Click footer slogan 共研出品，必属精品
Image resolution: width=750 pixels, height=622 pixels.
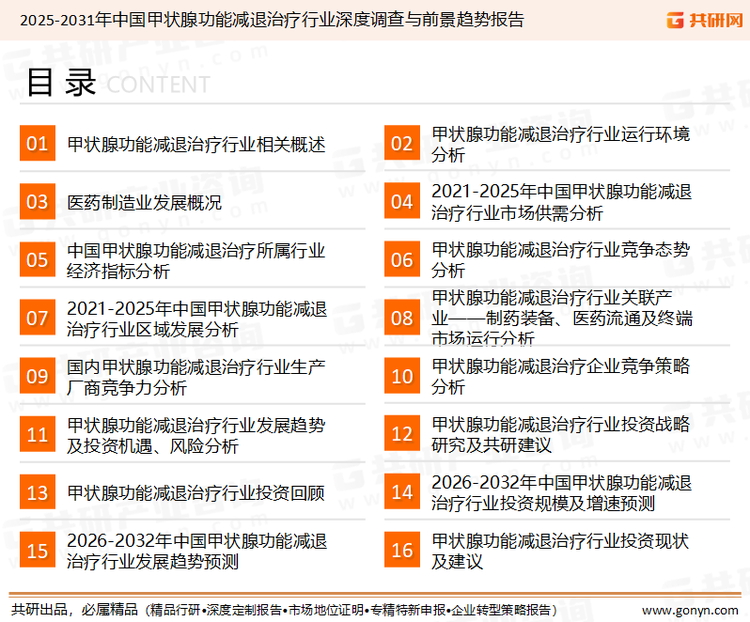pyautogui.click(x=75, y=610)
